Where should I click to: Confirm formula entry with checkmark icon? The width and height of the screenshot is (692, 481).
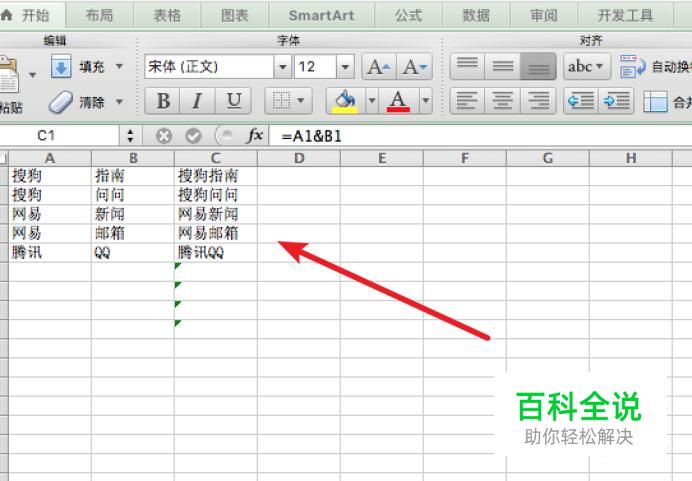tap(193, 136)
